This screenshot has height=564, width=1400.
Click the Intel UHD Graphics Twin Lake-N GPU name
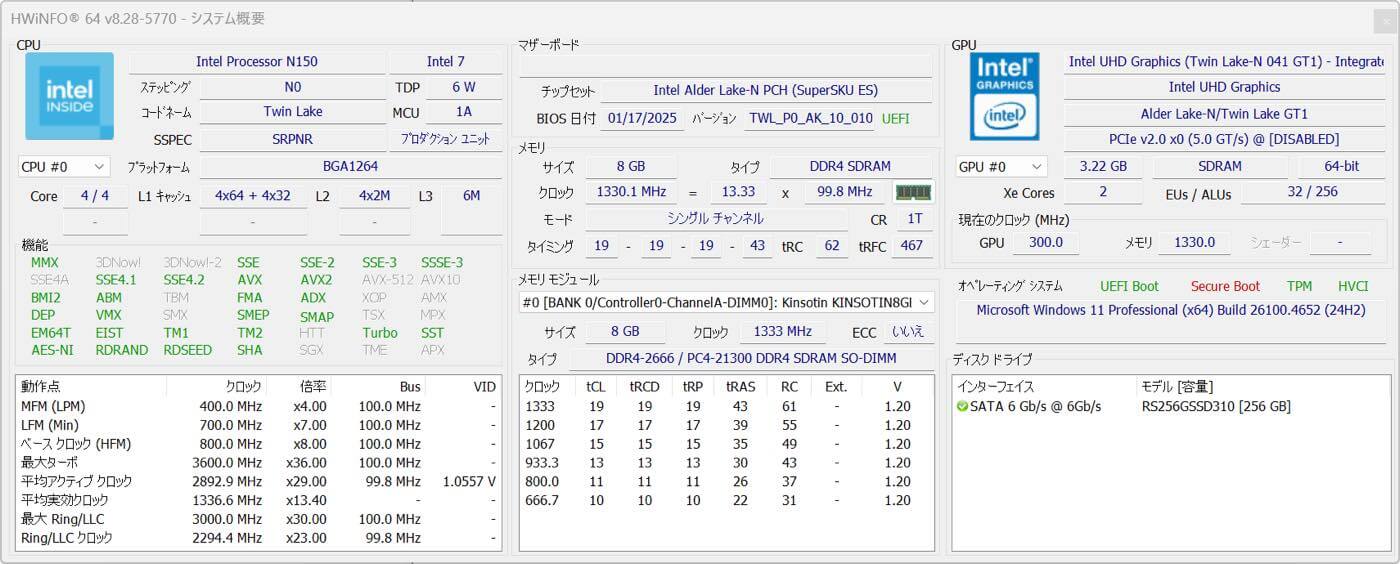(1225, 62)
